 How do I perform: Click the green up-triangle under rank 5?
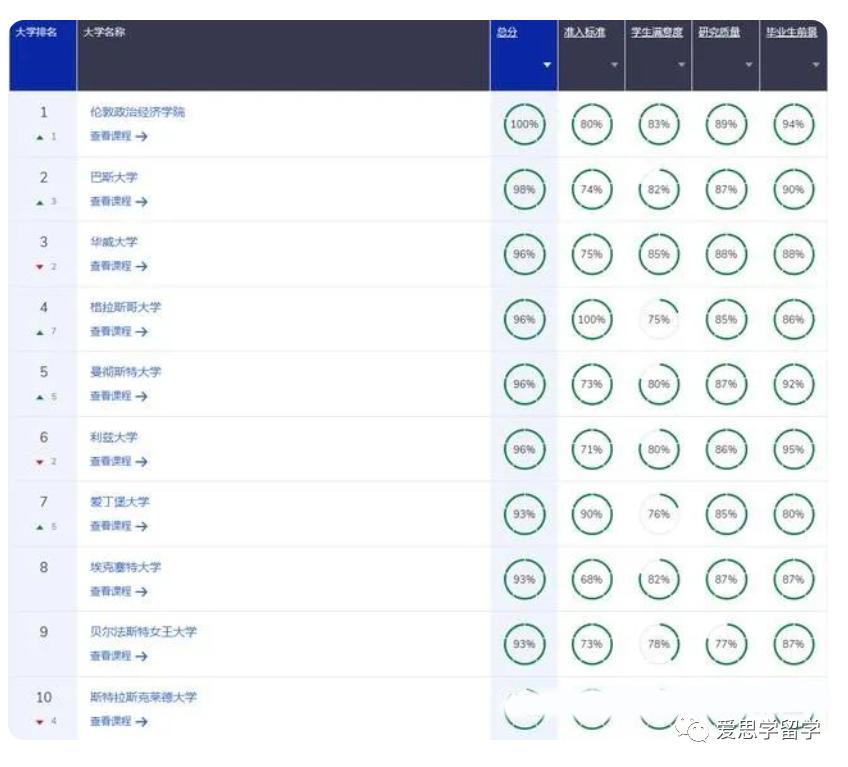coord(39,397)
